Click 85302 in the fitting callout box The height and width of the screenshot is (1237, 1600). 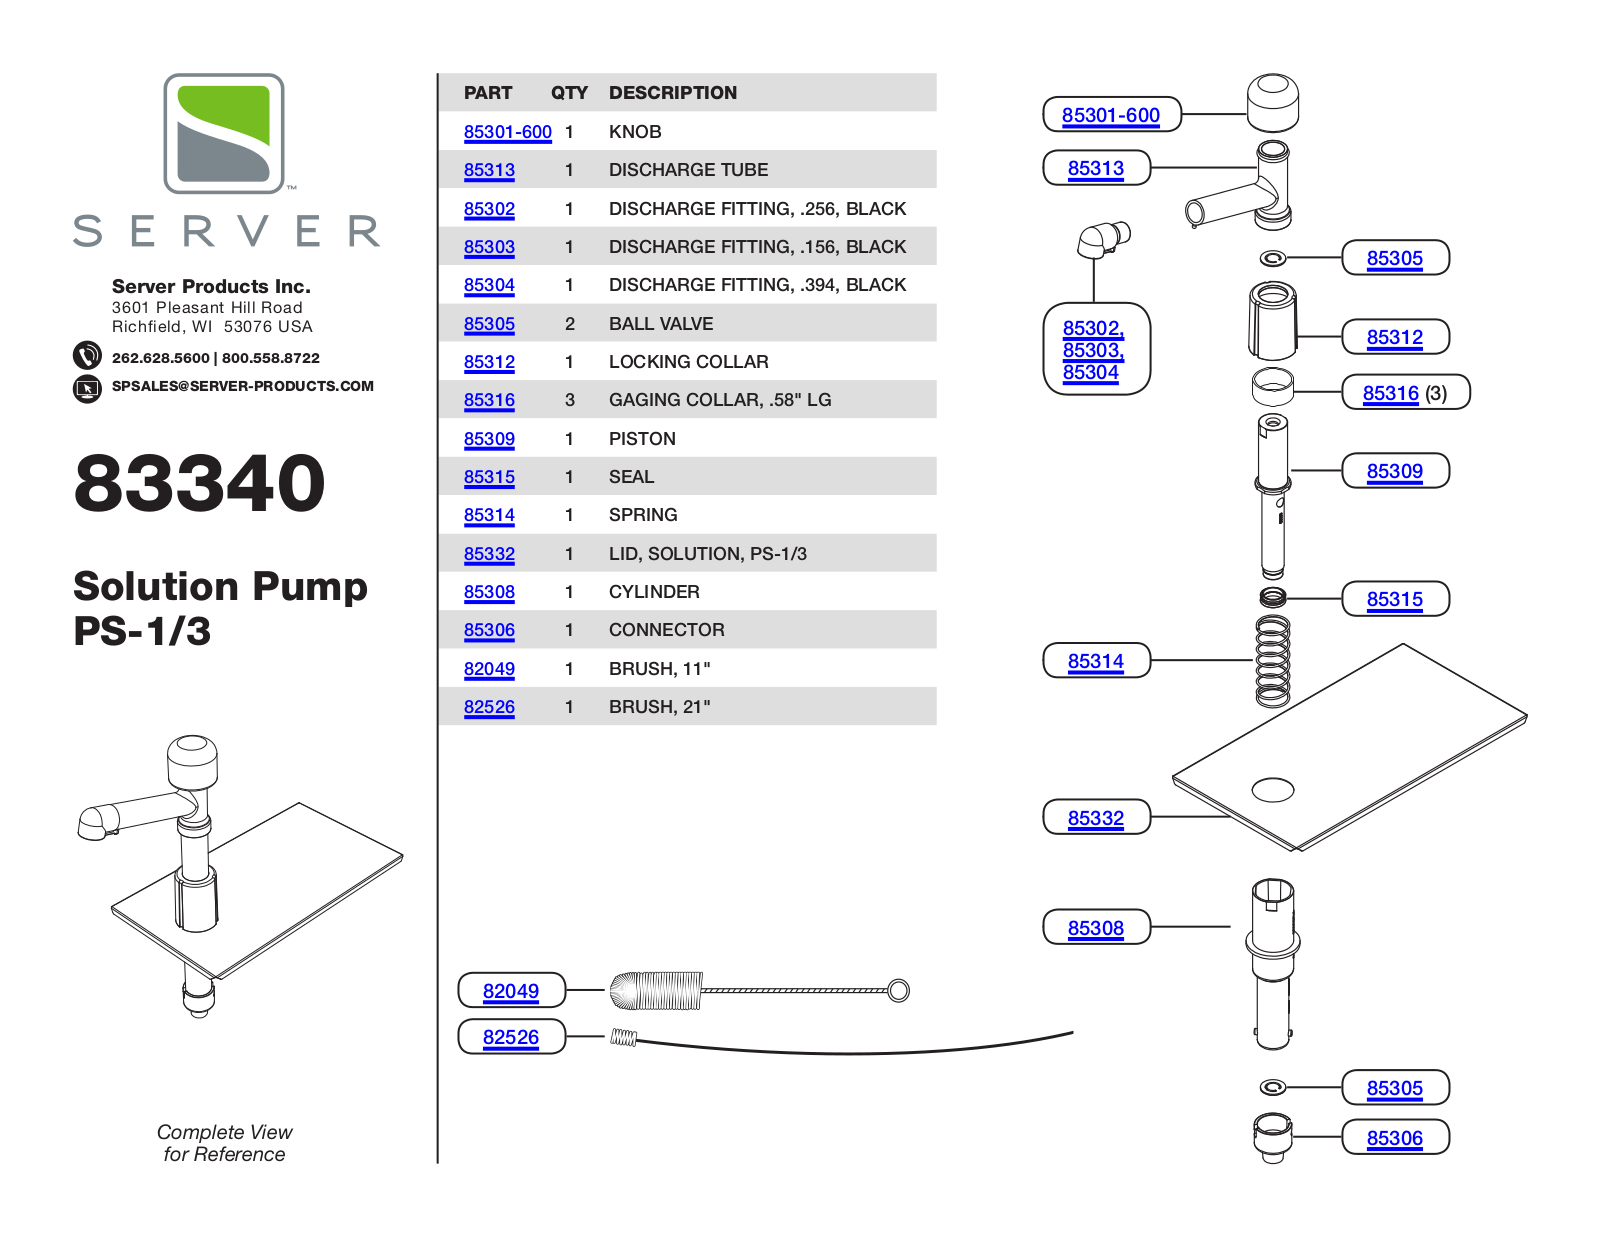1093,328
